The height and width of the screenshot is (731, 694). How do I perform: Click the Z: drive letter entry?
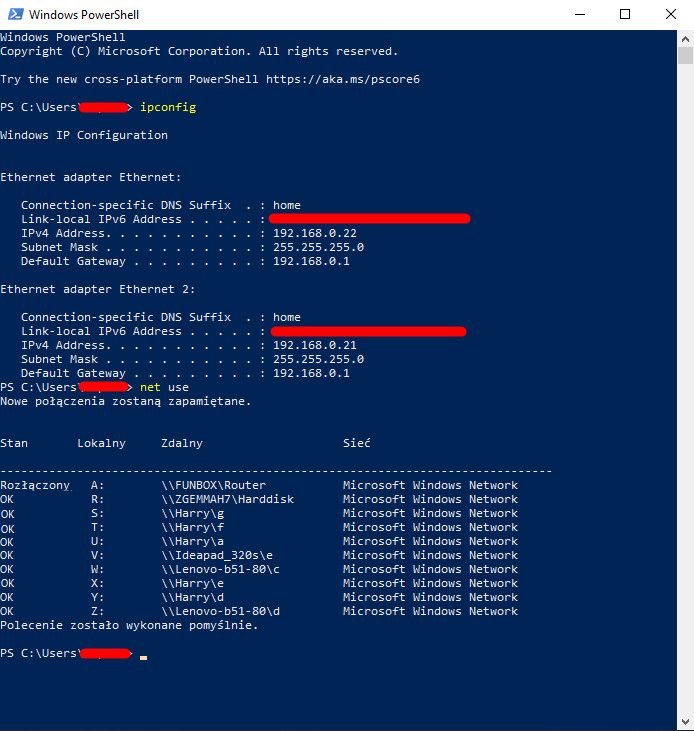click(x=97, y=611)
